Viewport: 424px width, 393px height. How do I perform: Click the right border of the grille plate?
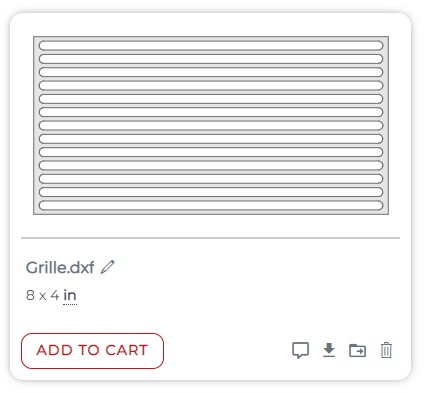coord(386,125)
